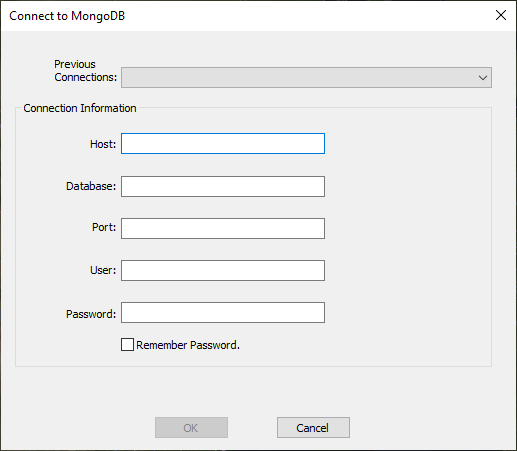Activate the Password input field

tap(223, 312)
